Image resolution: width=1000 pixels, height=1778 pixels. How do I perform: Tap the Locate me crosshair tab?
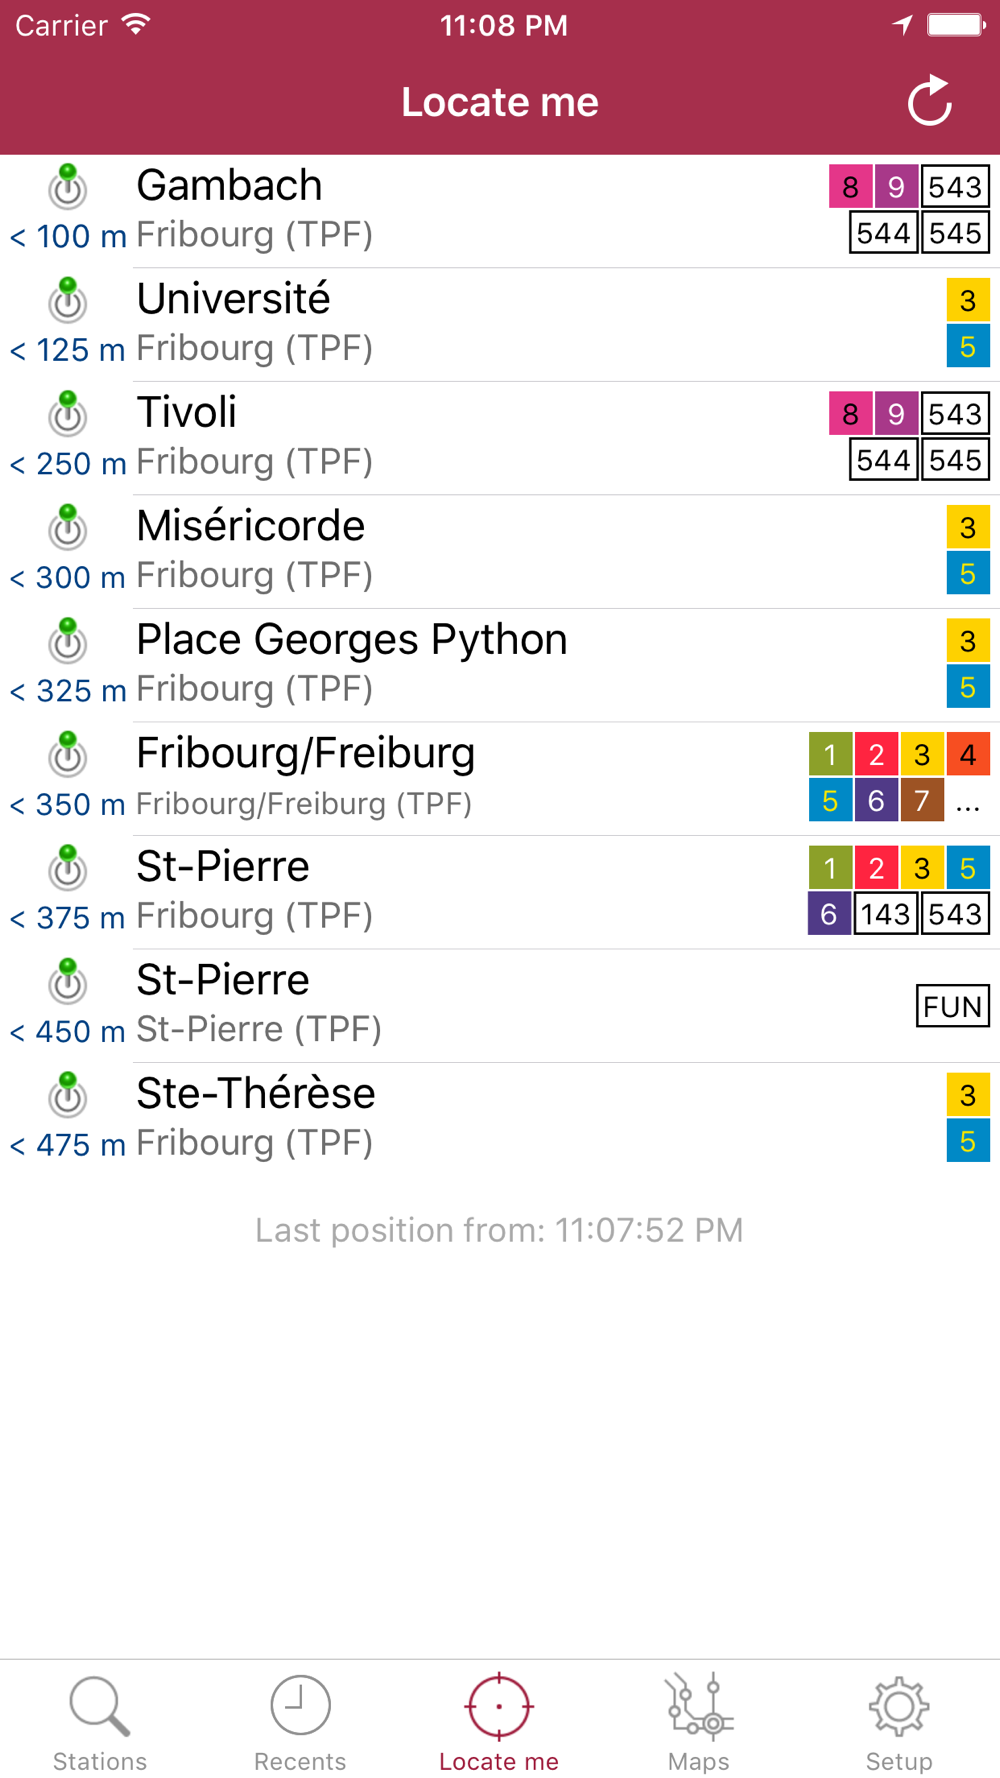pyautogui.click(x=499, y=1722)
